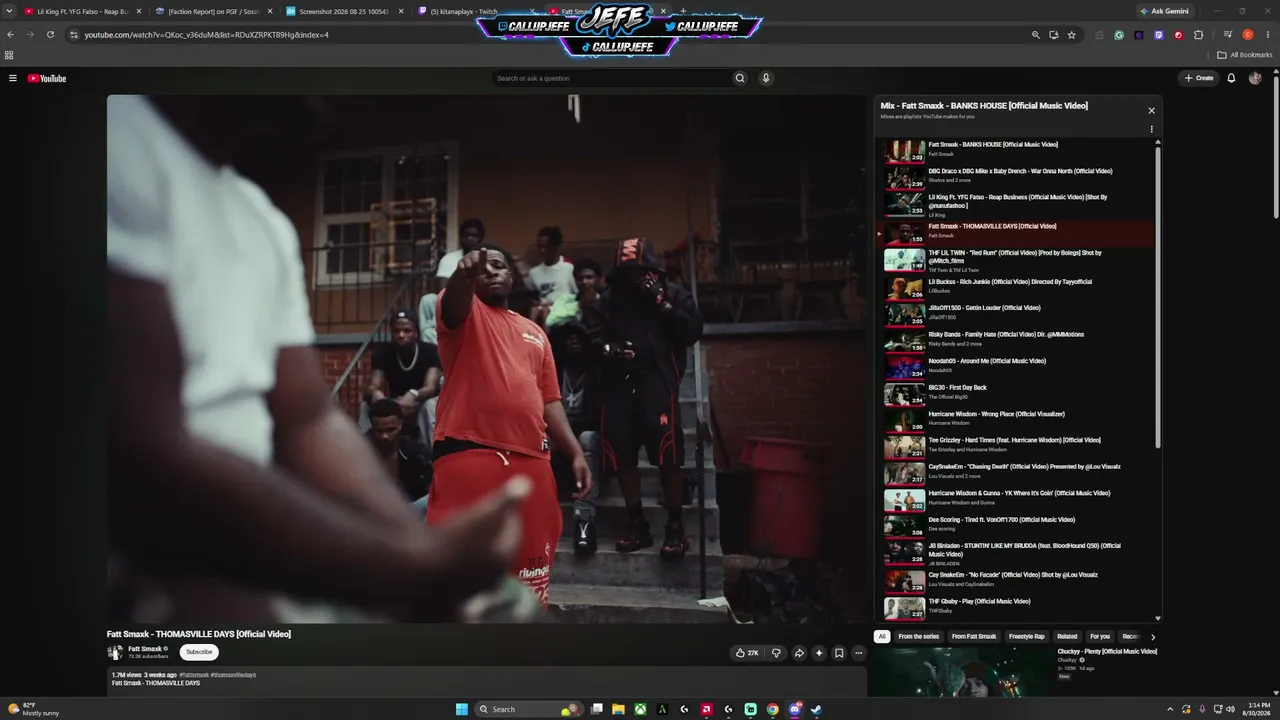Open Xbox app from the taskbar
Image resolution: width=1280 pixels, height=720 pixels.
640,709
